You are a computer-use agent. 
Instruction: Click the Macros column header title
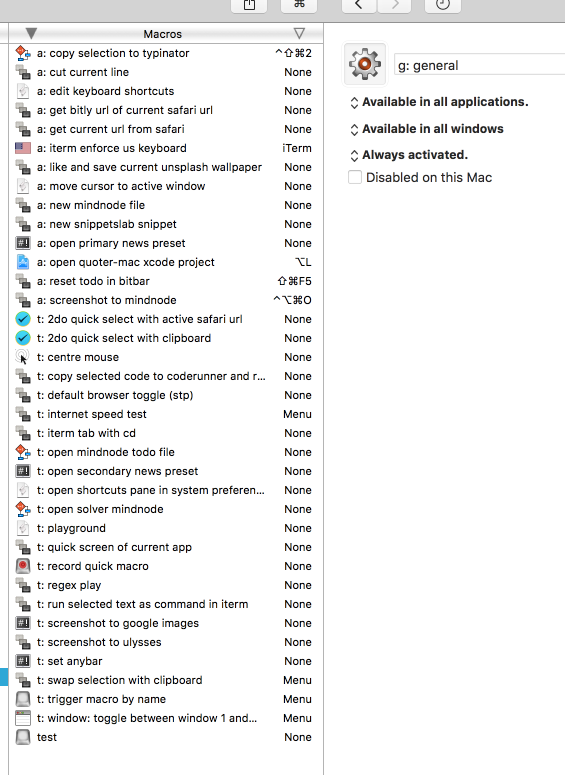(x=163, y=34)
